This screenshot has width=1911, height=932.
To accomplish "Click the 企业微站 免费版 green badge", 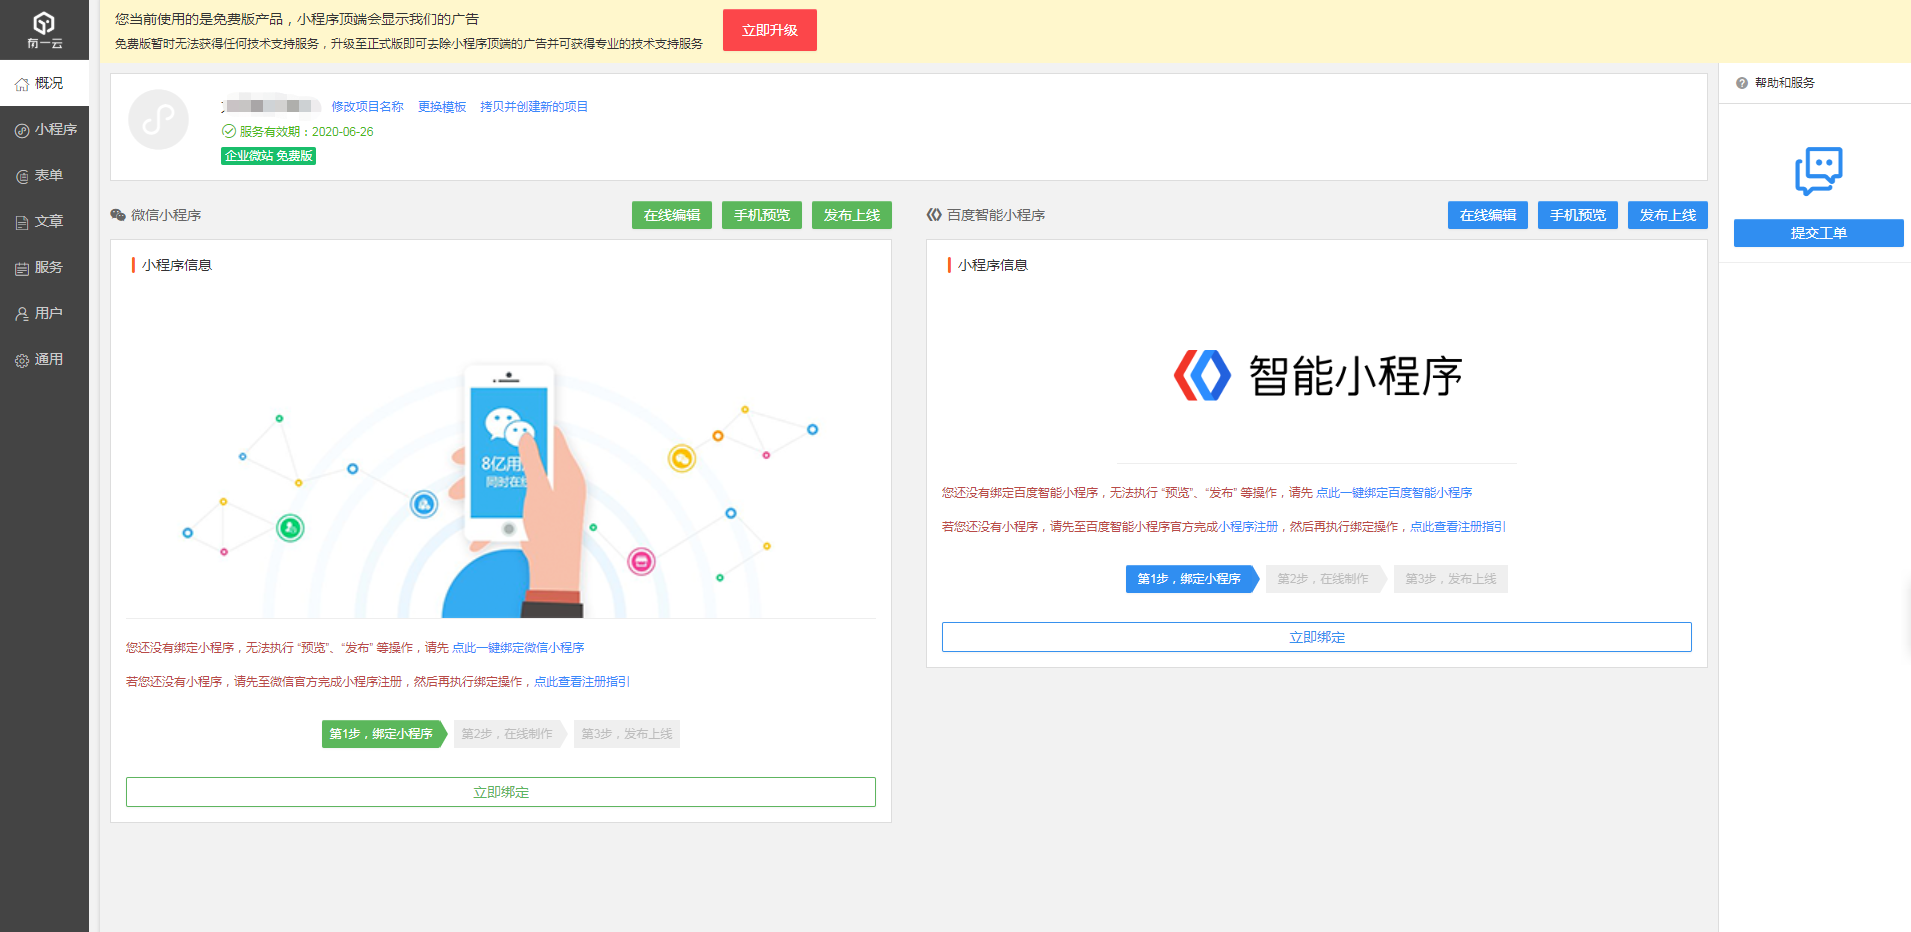I will 269,156.
